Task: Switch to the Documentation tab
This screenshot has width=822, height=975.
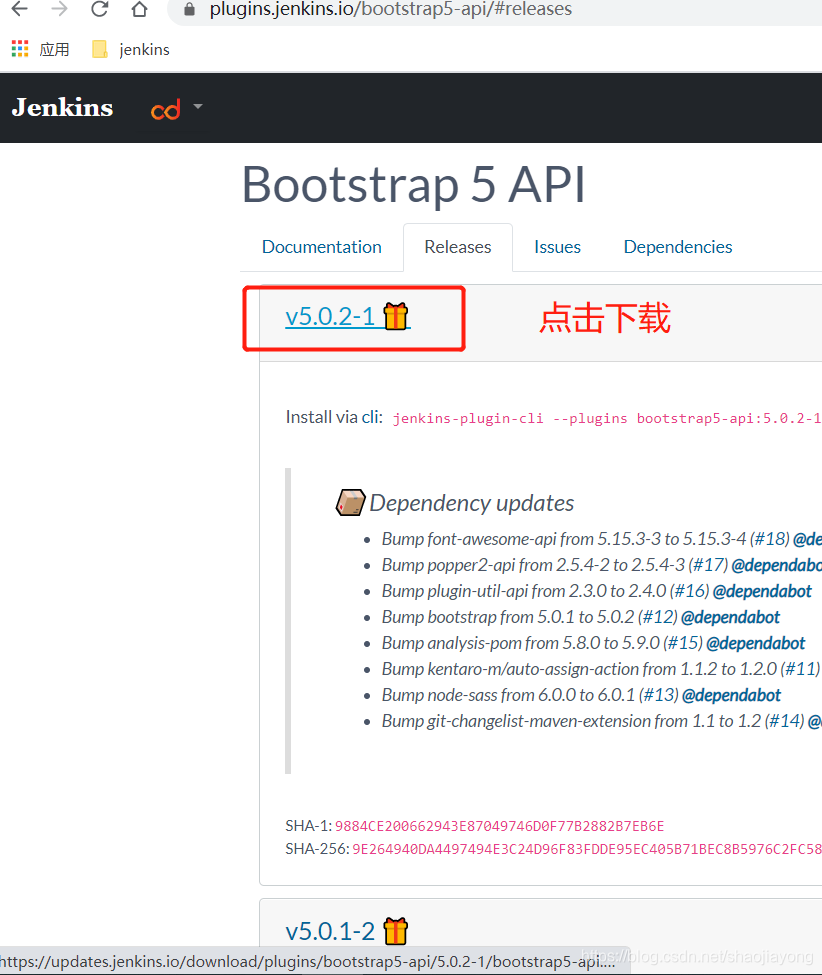Action: 321,247
